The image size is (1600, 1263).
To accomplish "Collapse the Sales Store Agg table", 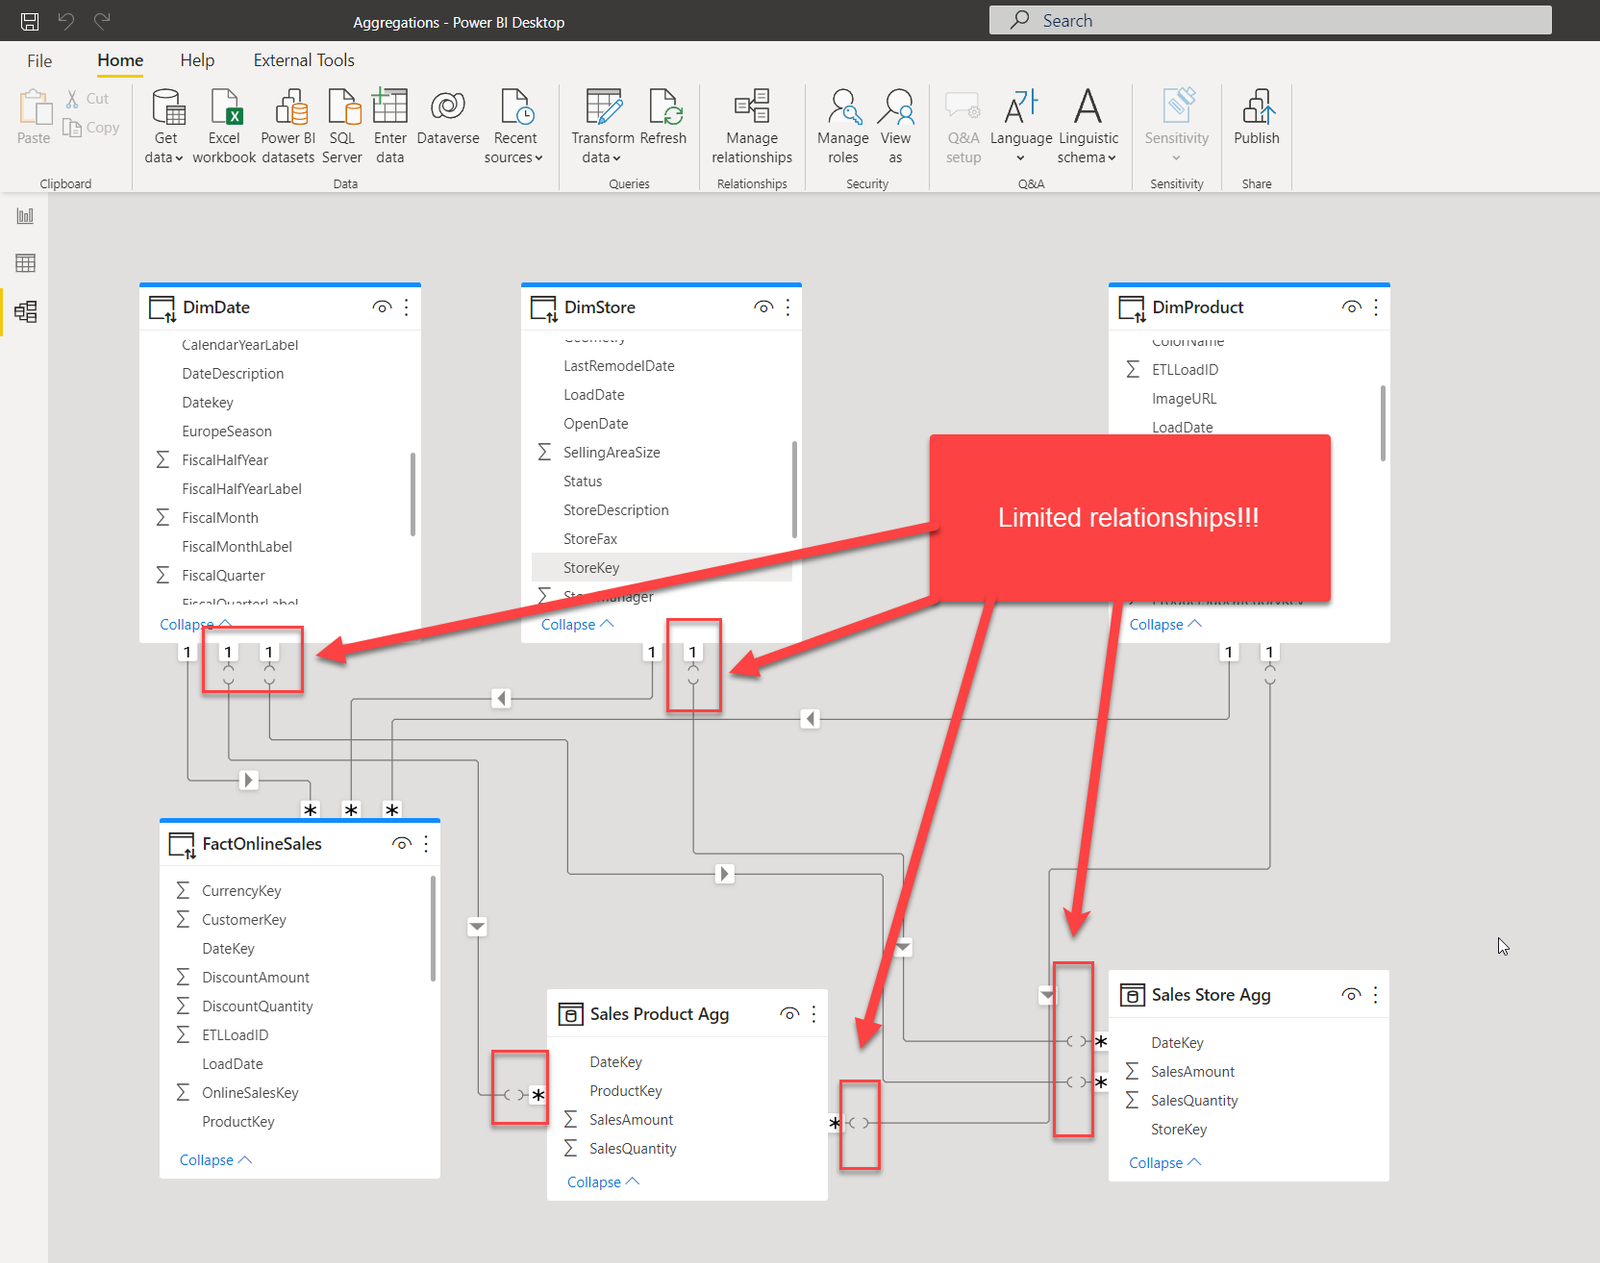I will (1162, 1162).
